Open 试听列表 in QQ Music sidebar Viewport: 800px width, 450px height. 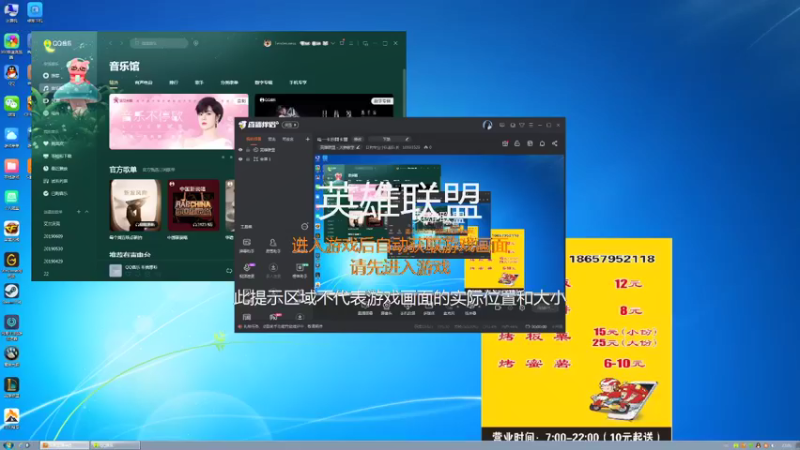55,181
